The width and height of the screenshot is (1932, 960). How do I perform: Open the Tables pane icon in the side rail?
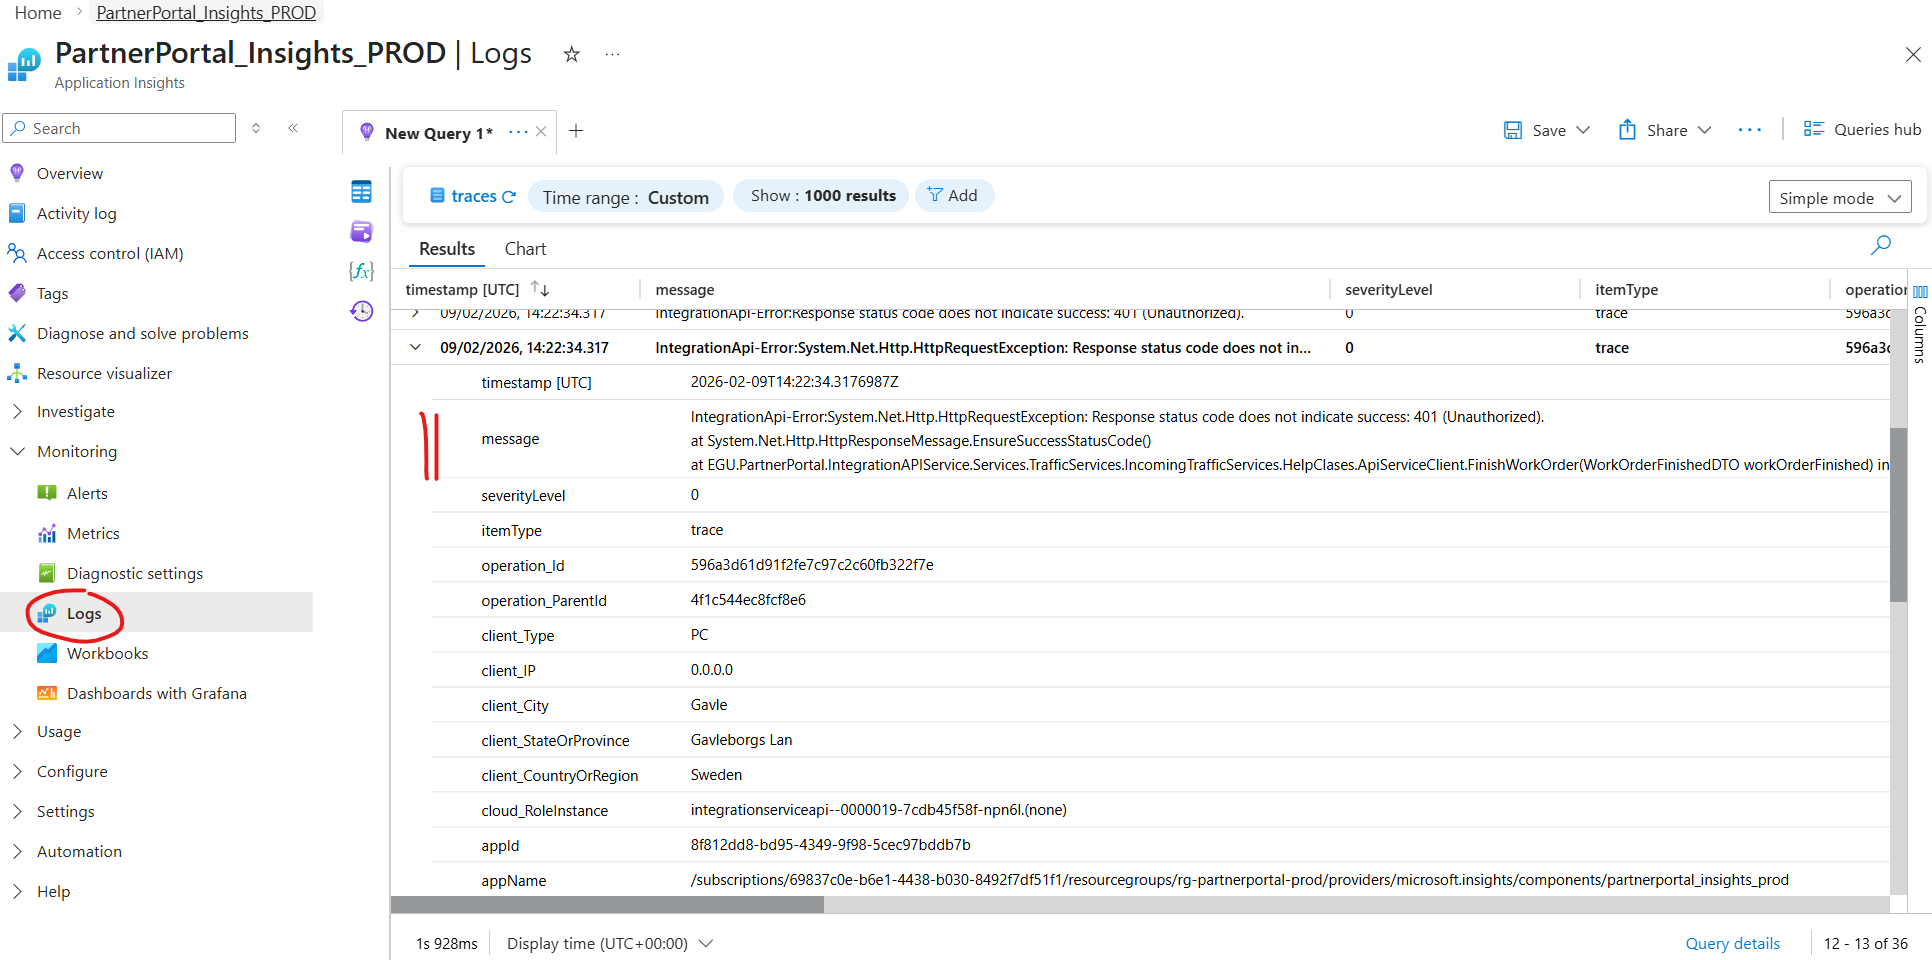click(361, 191)
